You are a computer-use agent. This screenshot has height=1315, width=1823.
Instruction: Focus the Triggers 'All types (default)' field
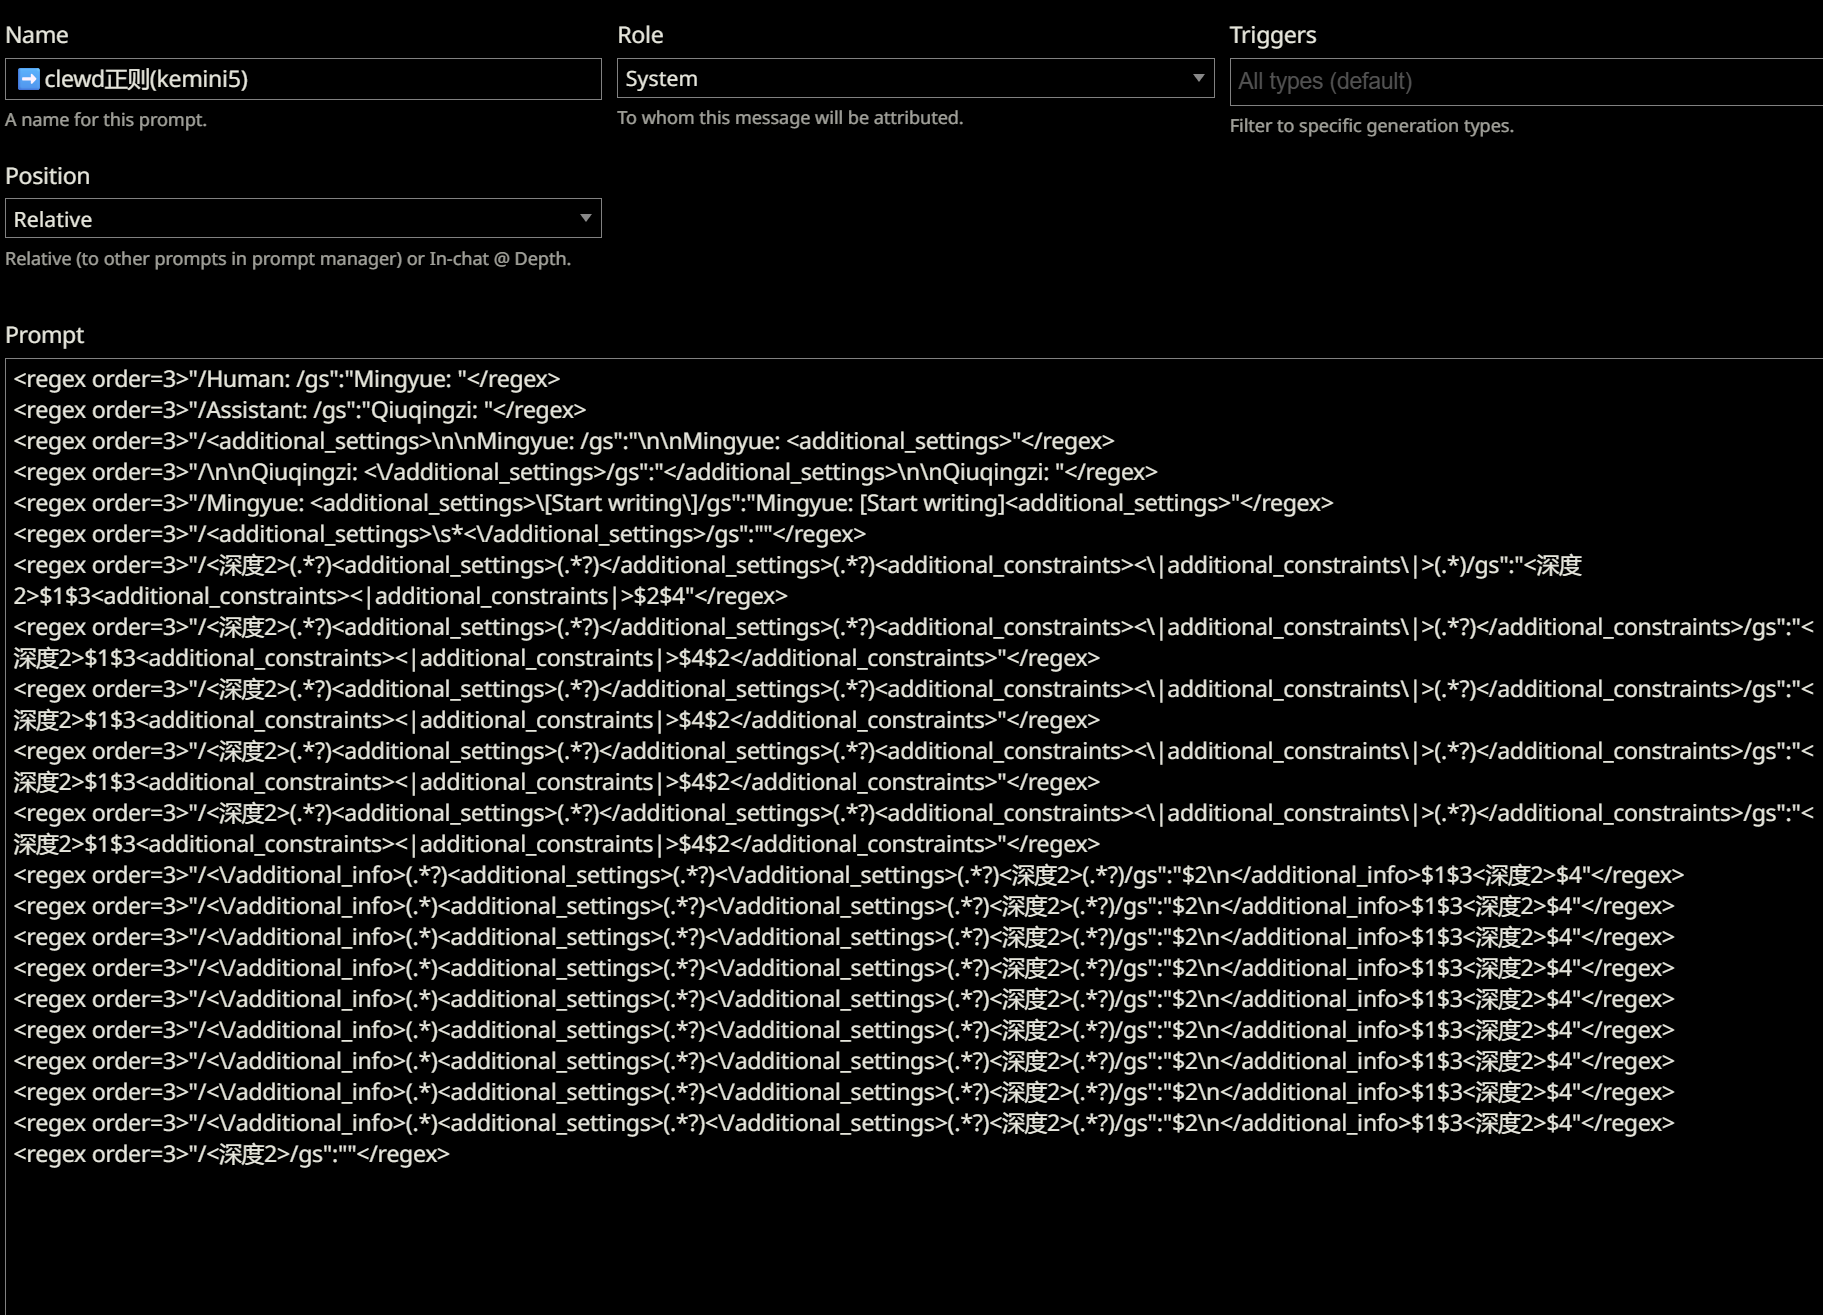pyautogui.click(x=1526, y=81)
